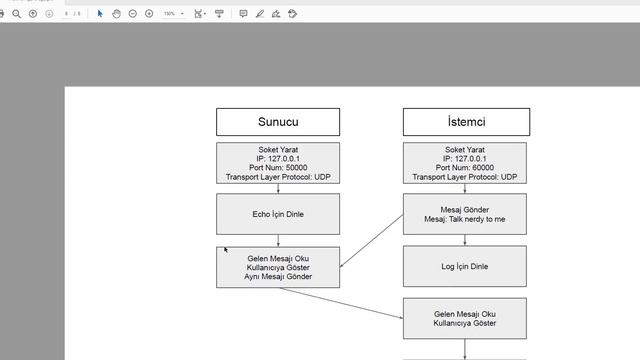Click İstemci's 'Gelen Mesajı Oku' box
This screenshot has height=360, width=640.
pyautogui.click(x=465, y=318)
